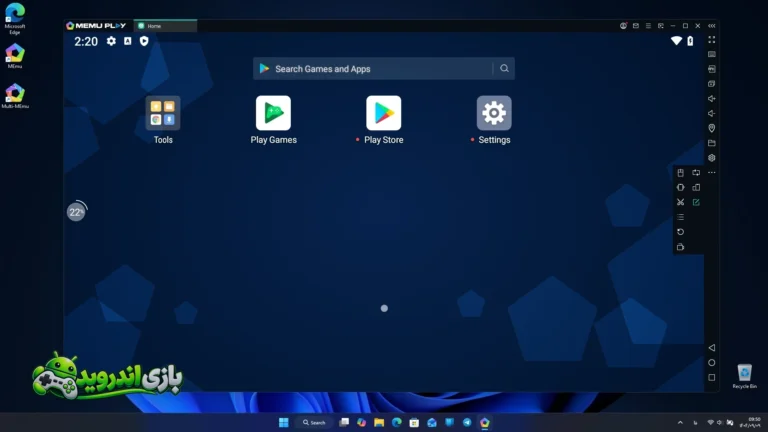Viewport: 768px width, 432px height.
Task: Open the MEmu desktop shortcut
Action: click(15, 56)
